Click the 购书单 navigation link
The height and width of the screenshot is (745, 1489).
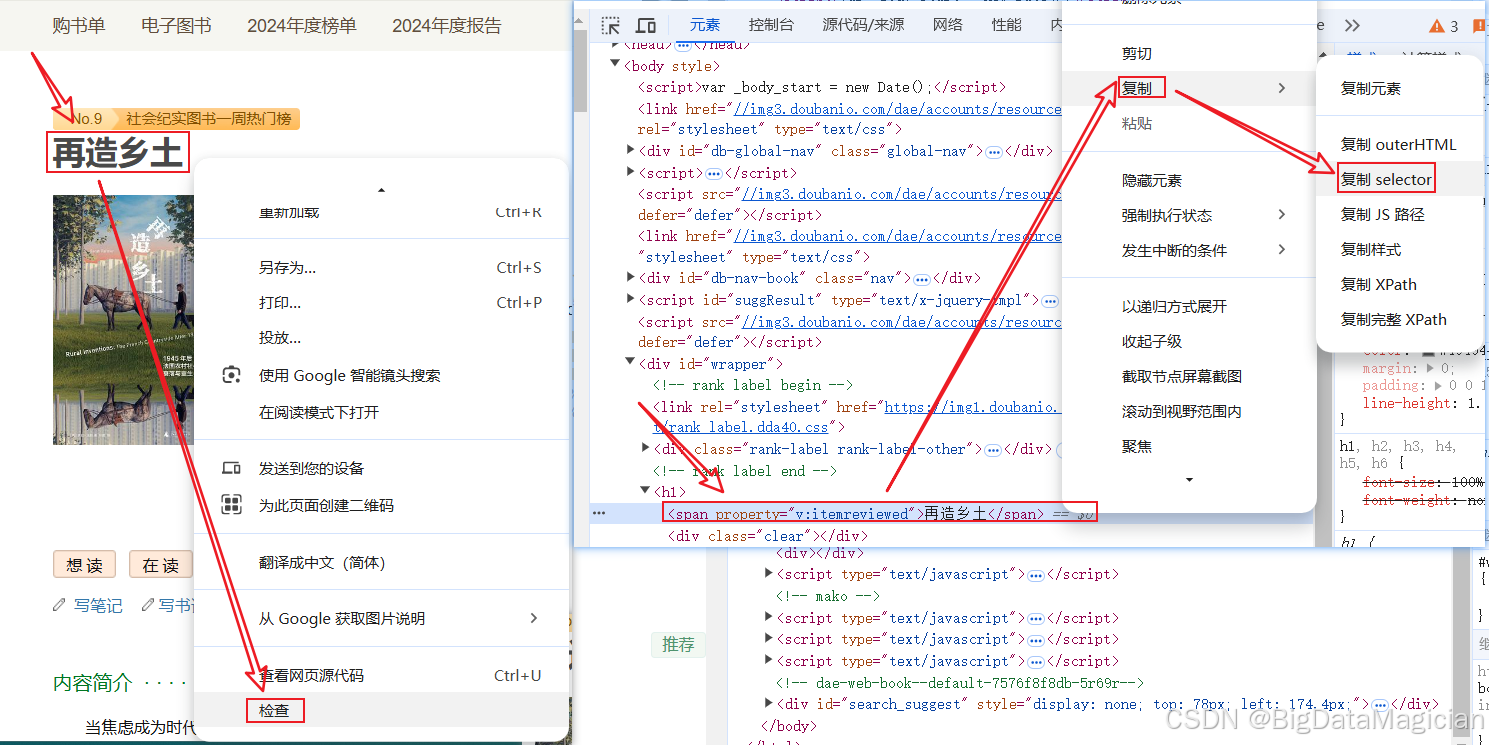pos(79,26)
